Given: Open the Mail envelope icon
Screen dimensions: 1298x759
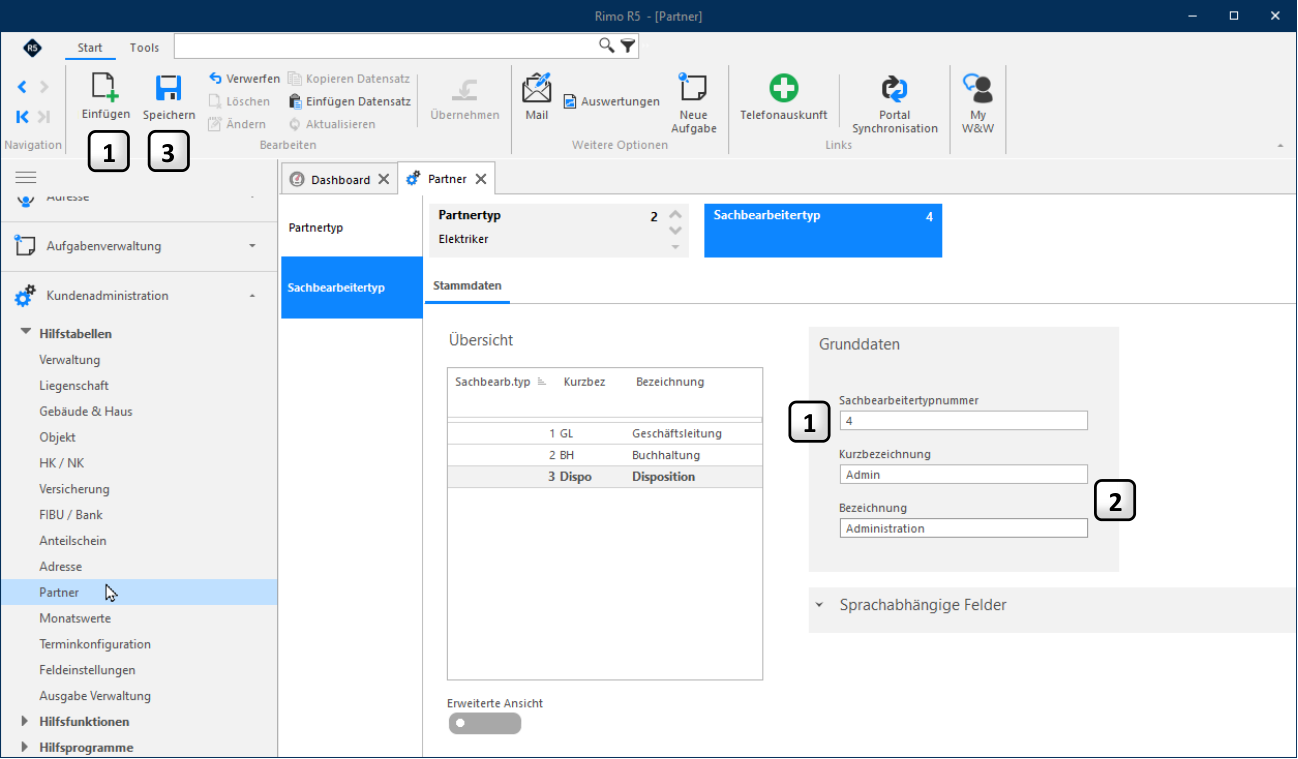Looking at the screenshot, I should pos(537,88).
